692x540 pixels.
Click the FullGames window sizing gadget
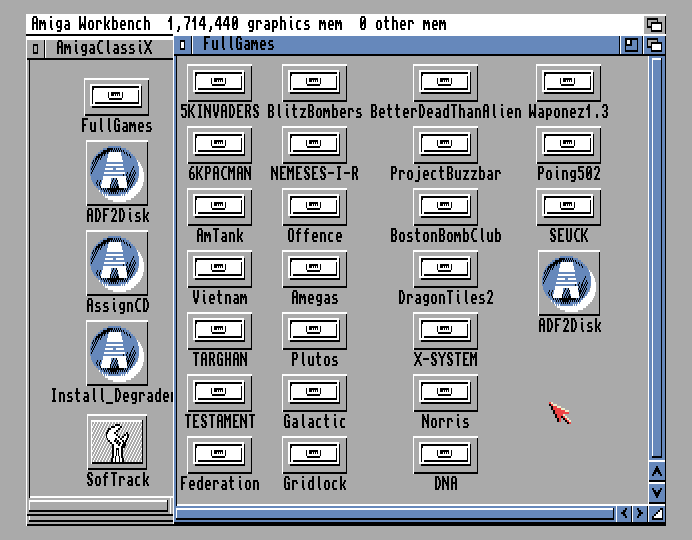point(657,514)
